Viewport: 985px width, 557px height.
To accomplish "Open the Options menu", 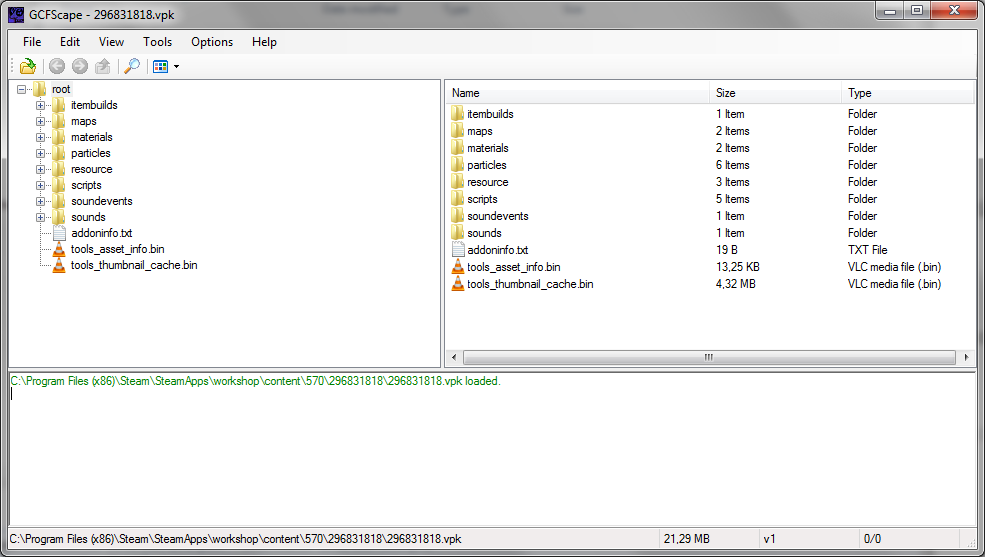I will [x=212, y=42].
